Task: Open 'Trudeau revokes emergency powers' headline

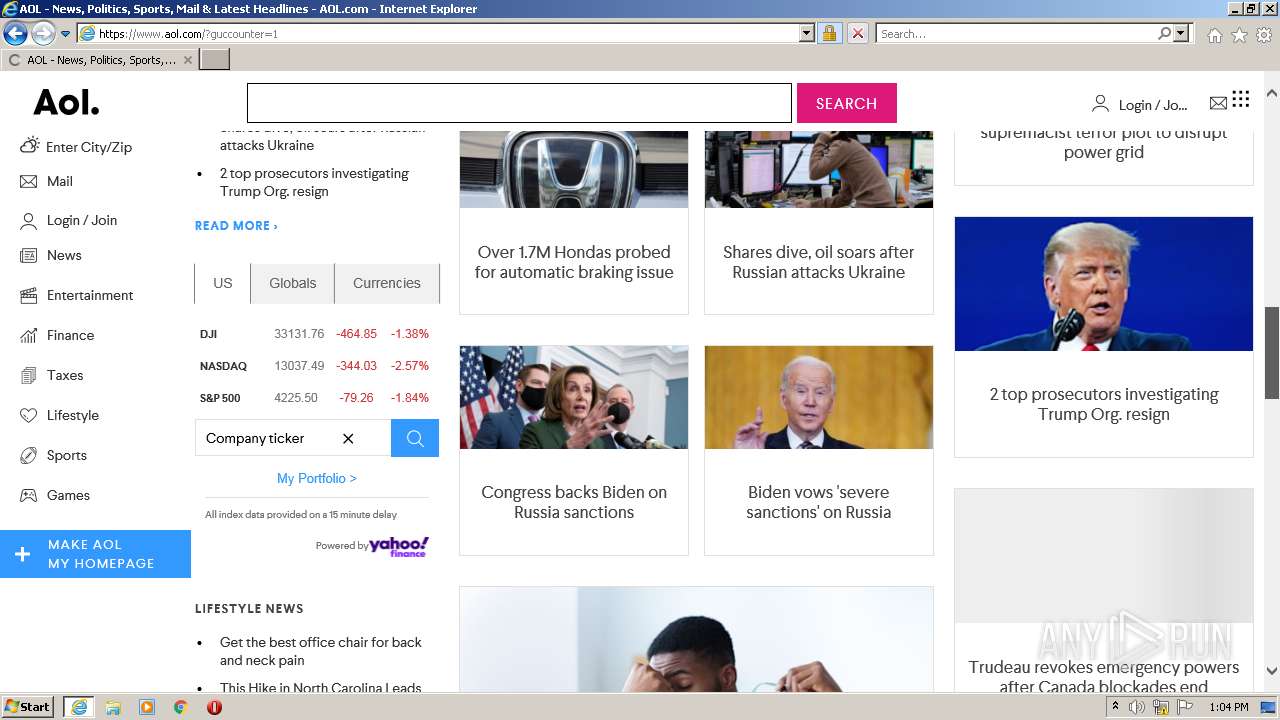Action: click(x=1103, y=676)
